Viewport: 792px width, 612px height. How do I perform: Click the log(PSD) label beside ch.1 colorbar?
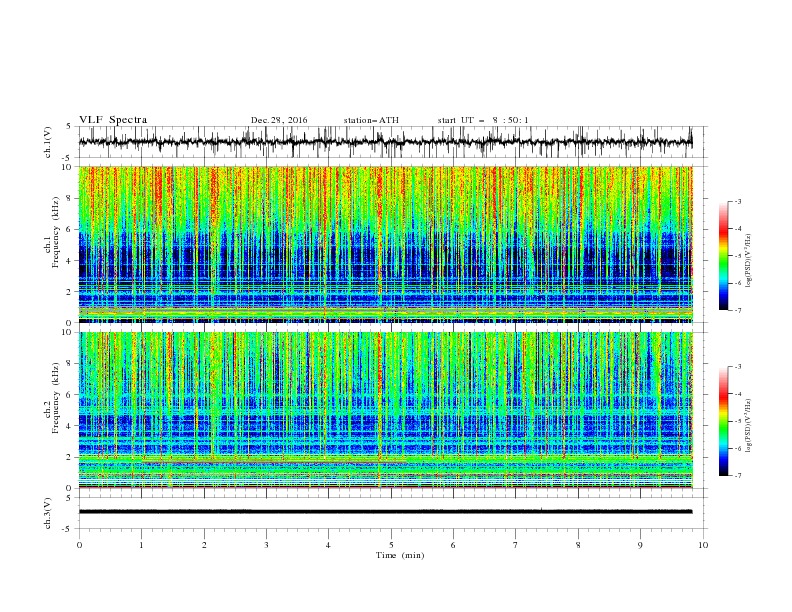coord(748,261)
